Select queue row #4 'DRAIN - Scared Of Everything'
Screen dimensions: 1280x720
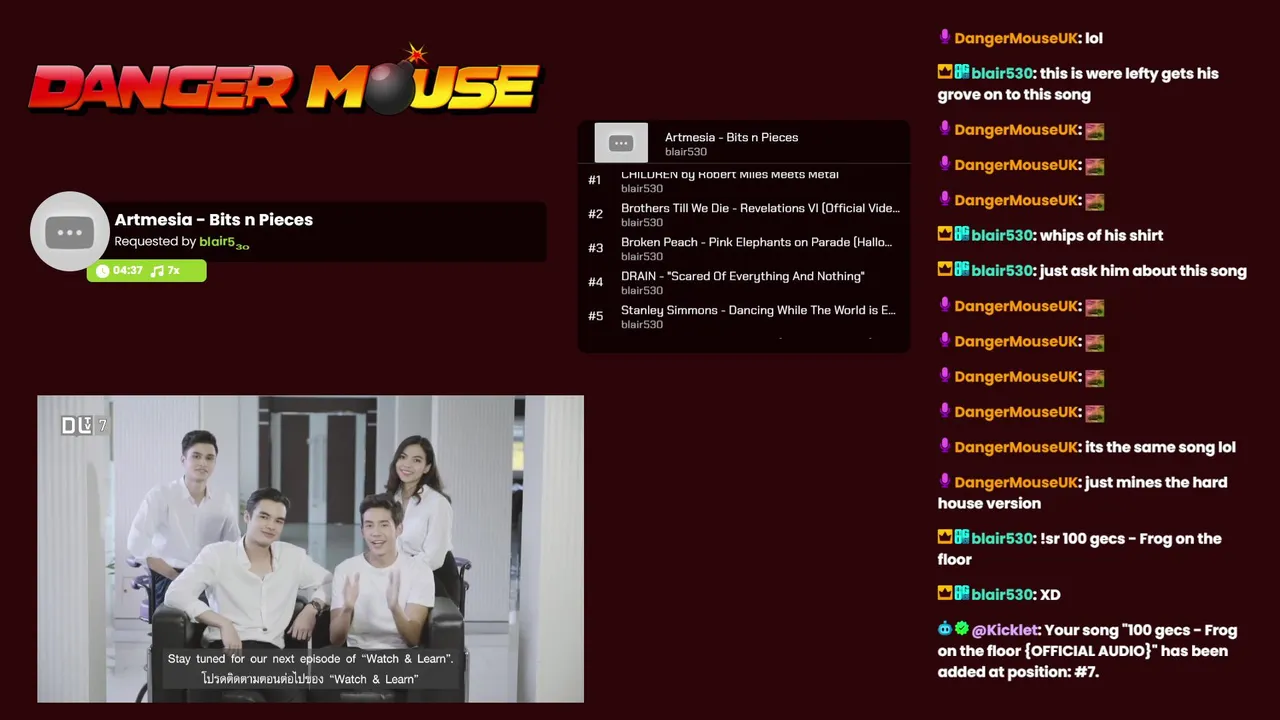coord(744,283)
